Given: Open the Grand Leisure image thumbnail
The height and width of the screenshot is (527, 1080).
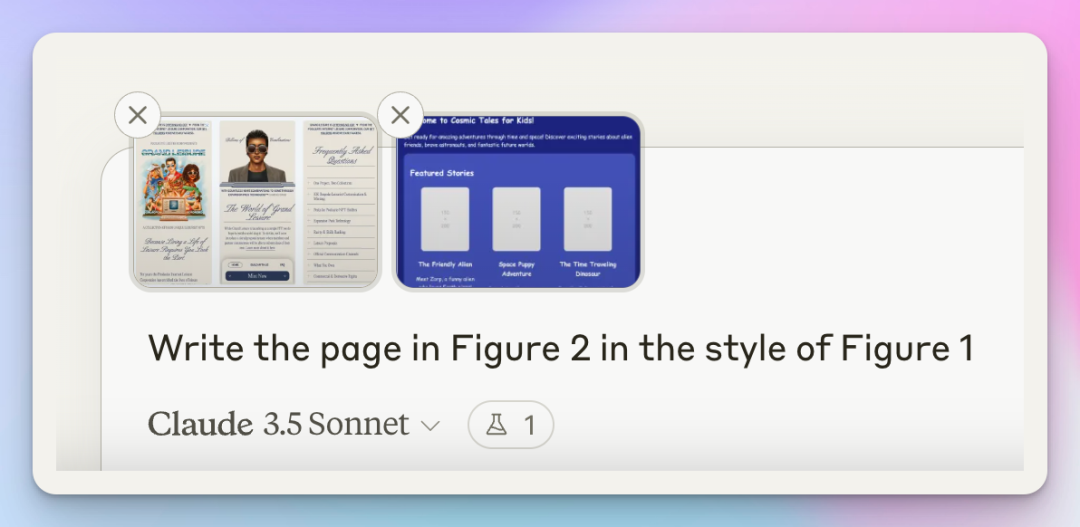Looking at the screenshot, I should coord(255,203).
